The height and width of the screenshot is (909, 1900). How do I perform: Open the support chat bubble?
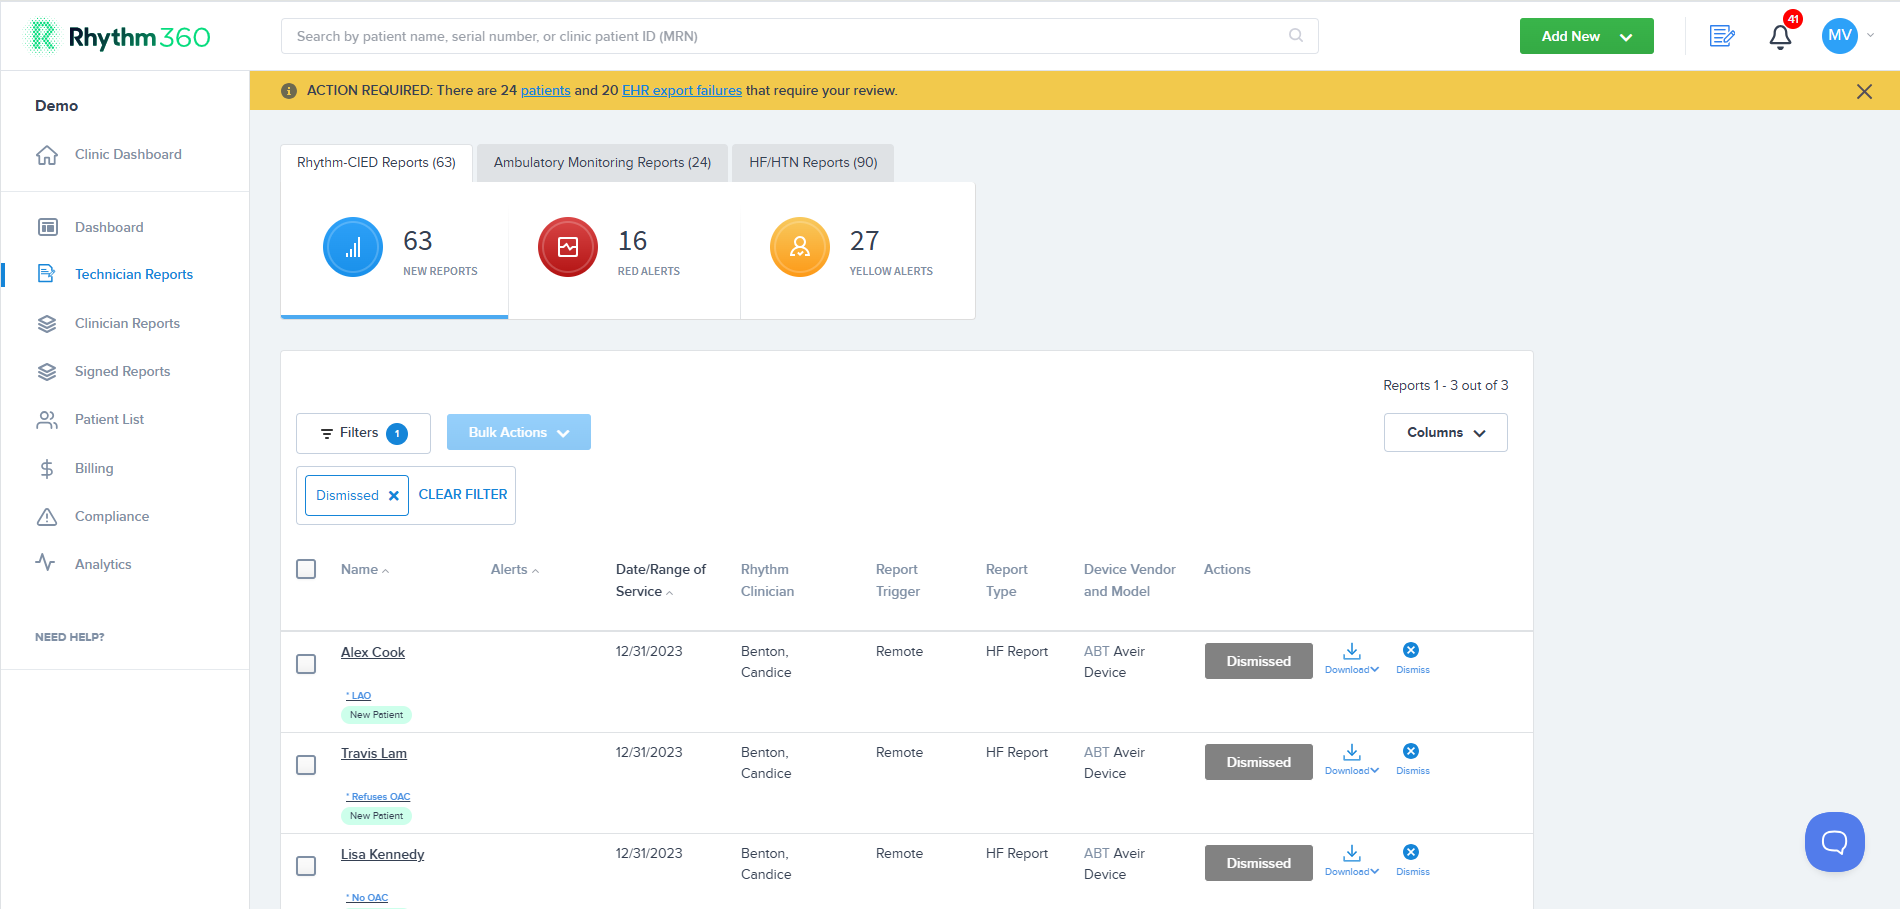(x=1834, y=842)
